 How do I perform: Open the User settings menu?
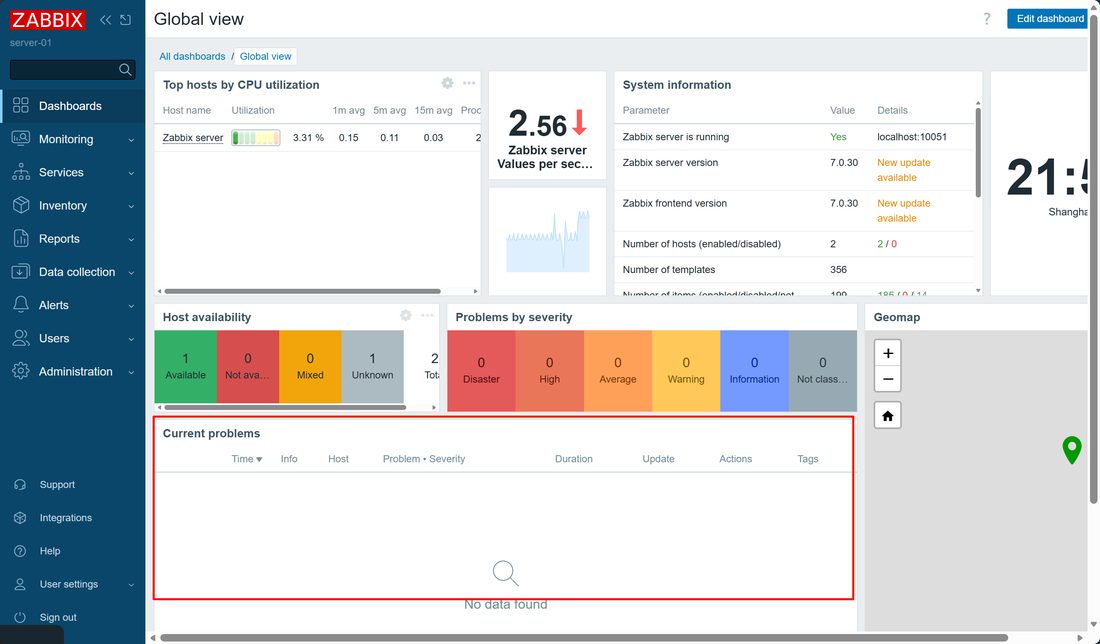(73, 584)
